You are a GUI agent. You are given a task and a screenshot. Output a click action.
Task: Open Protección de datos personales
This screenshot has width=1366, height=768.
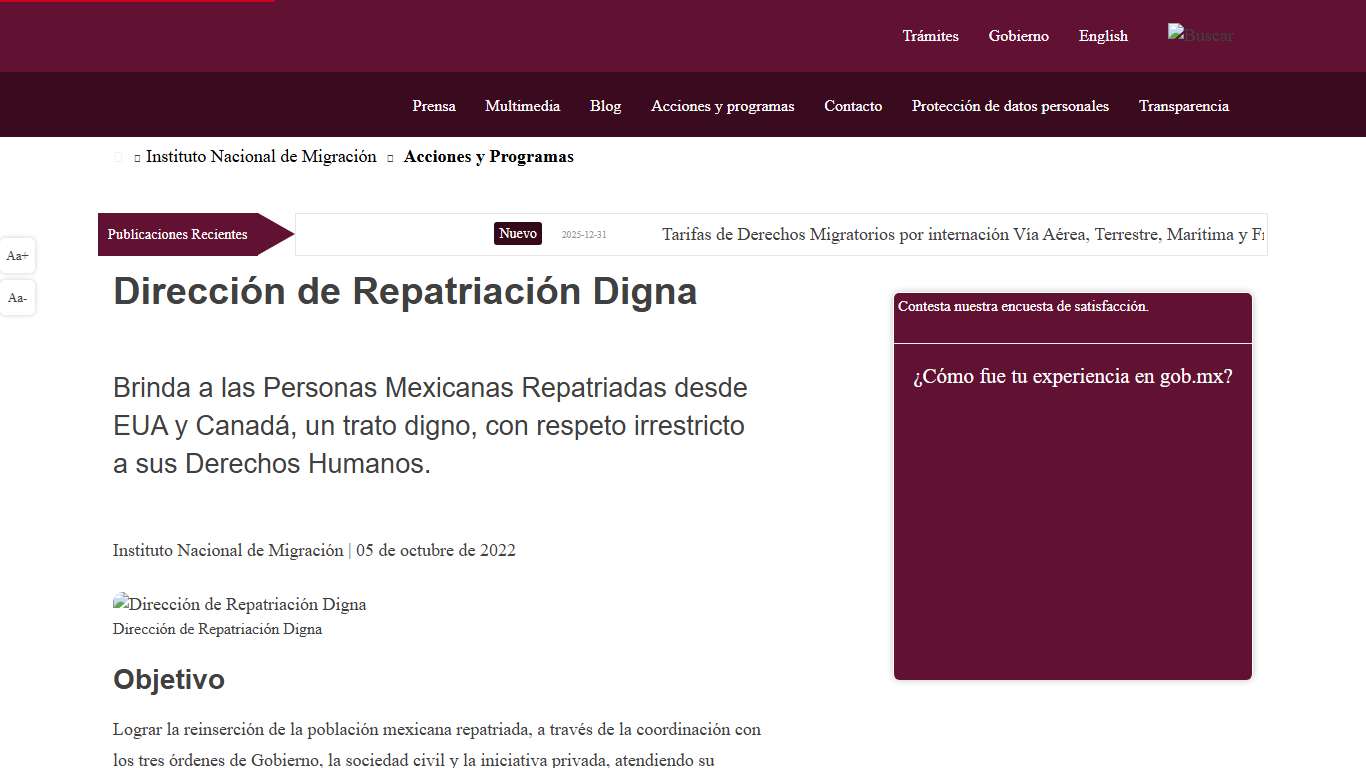[x=1010, y=106]
